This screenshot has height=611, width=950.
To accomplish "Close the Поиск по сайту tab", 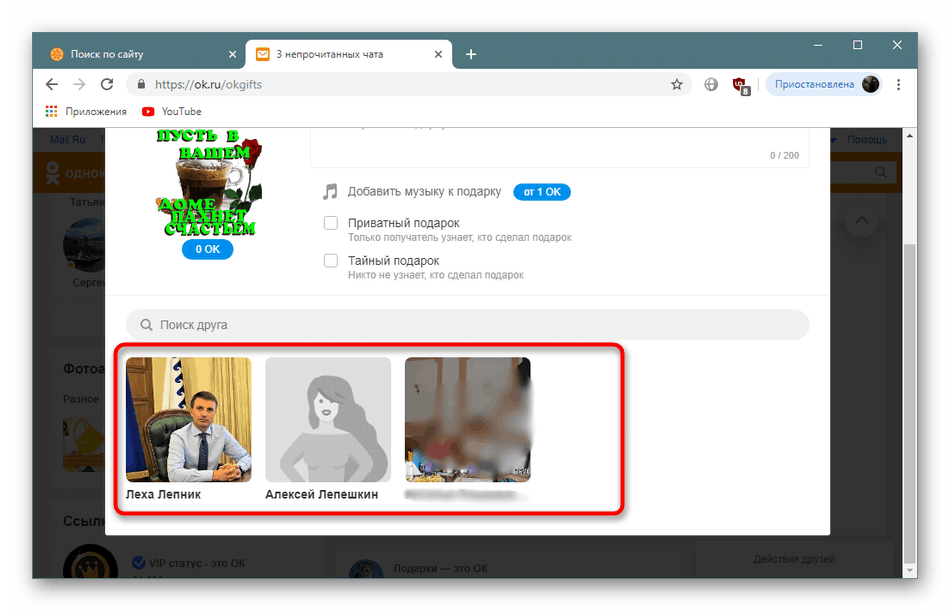I will click(x=232, y=54).
